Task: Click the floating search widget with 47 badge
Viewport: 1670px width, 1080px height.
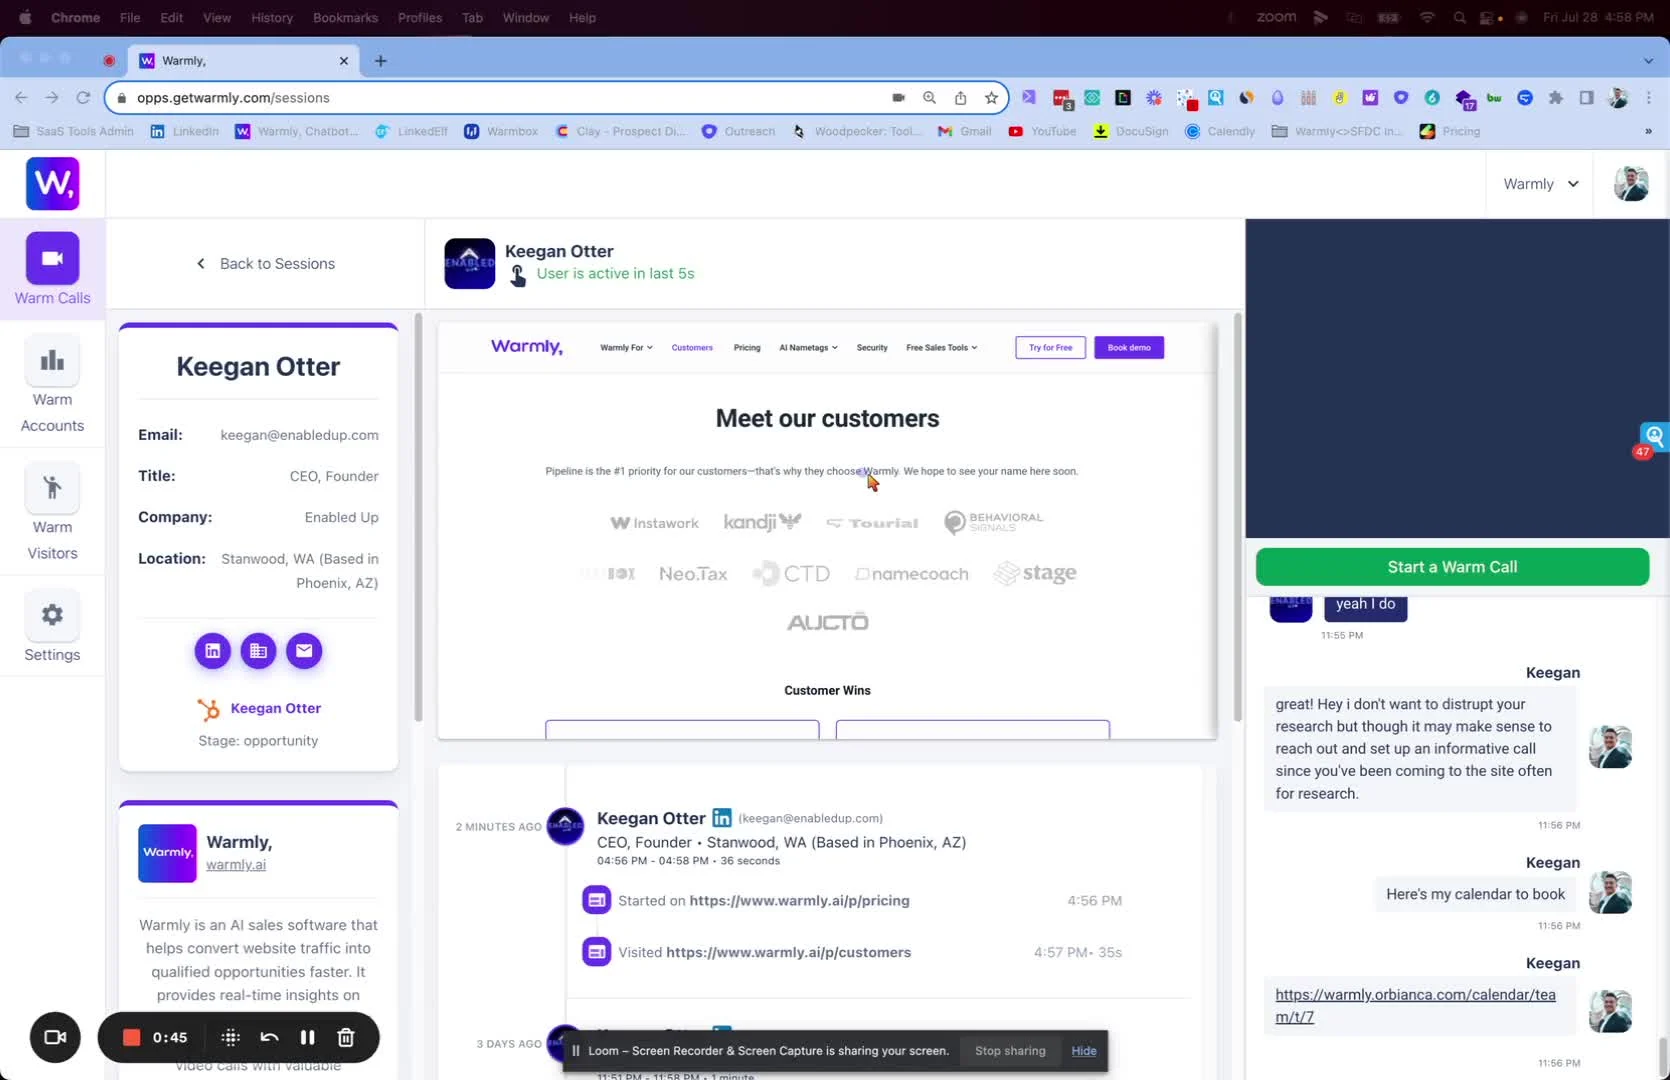Action: 1653,438
